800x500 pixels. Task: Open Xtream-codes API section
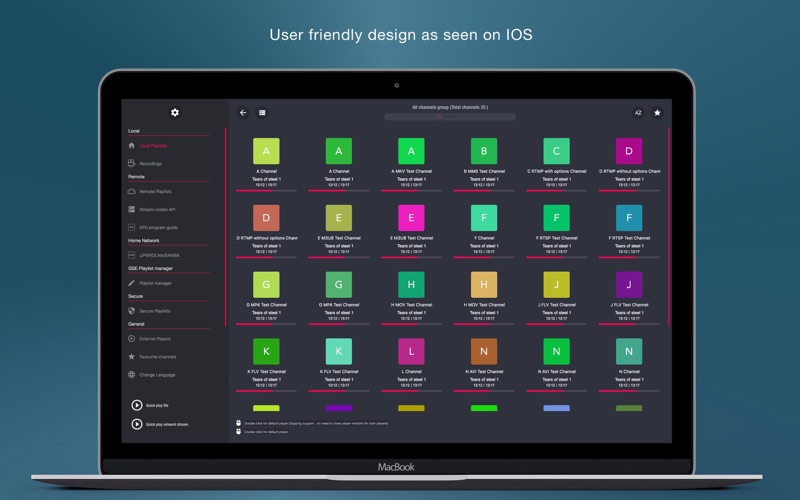coord(157,209)
